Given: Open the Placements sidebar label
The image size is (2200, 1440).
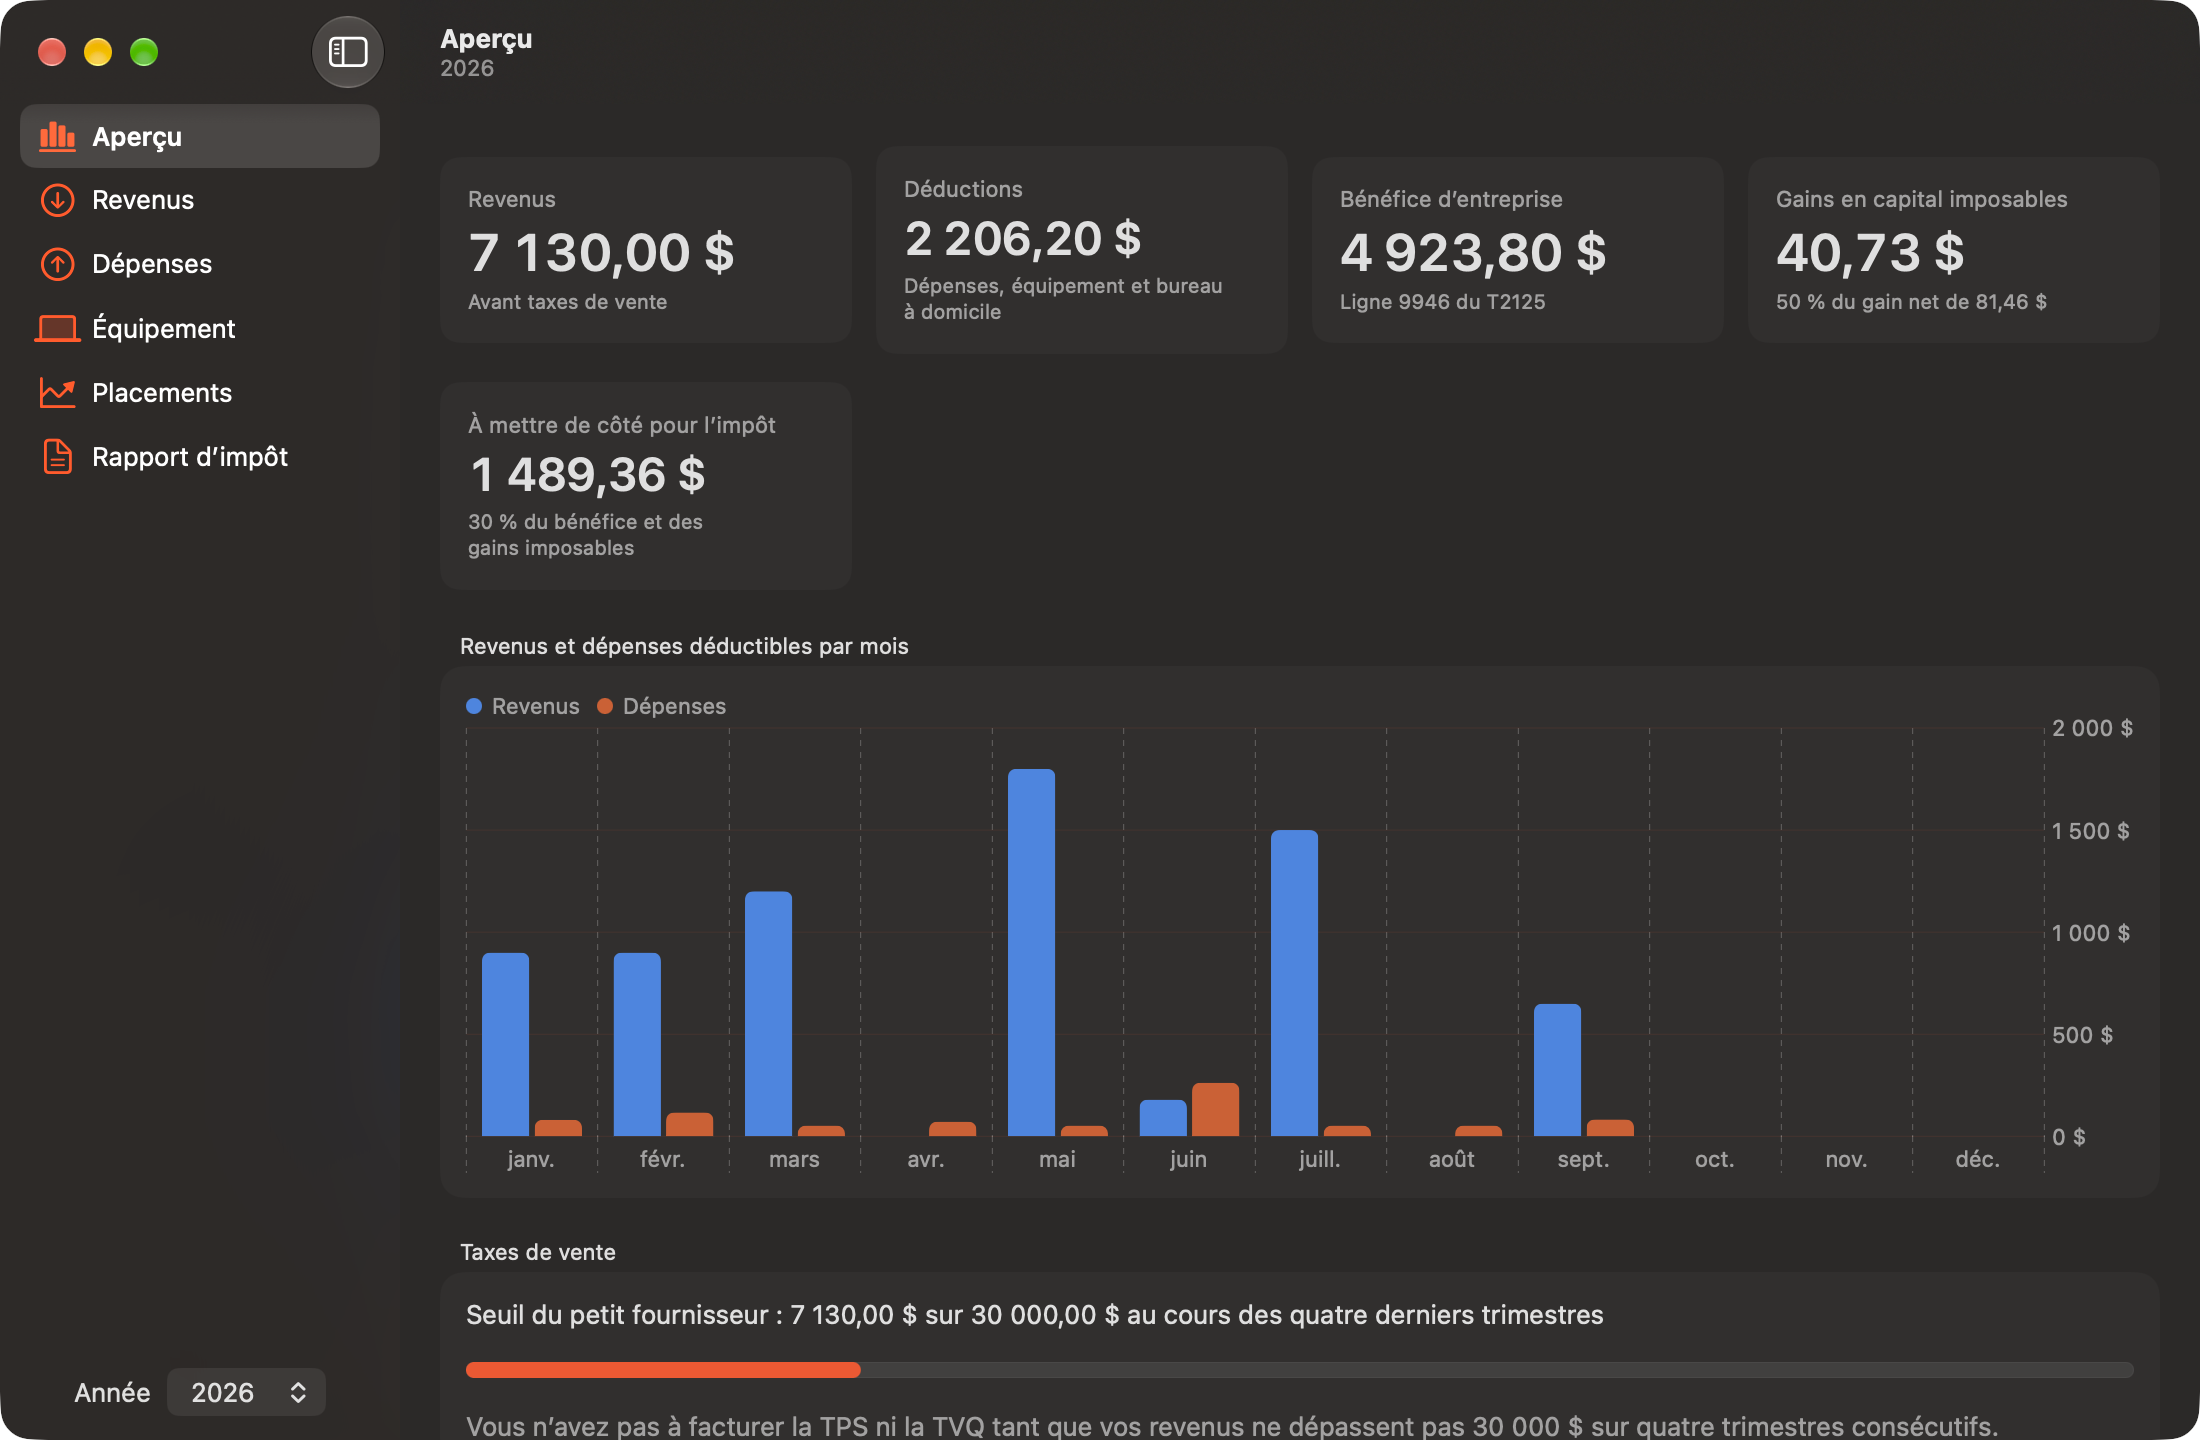Looking at the screenshot, I should click(162, 392).
